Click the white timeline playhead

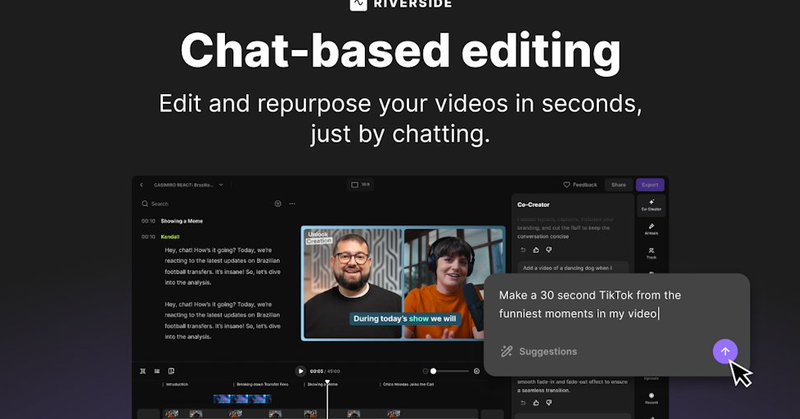click(x=327, y=398)
